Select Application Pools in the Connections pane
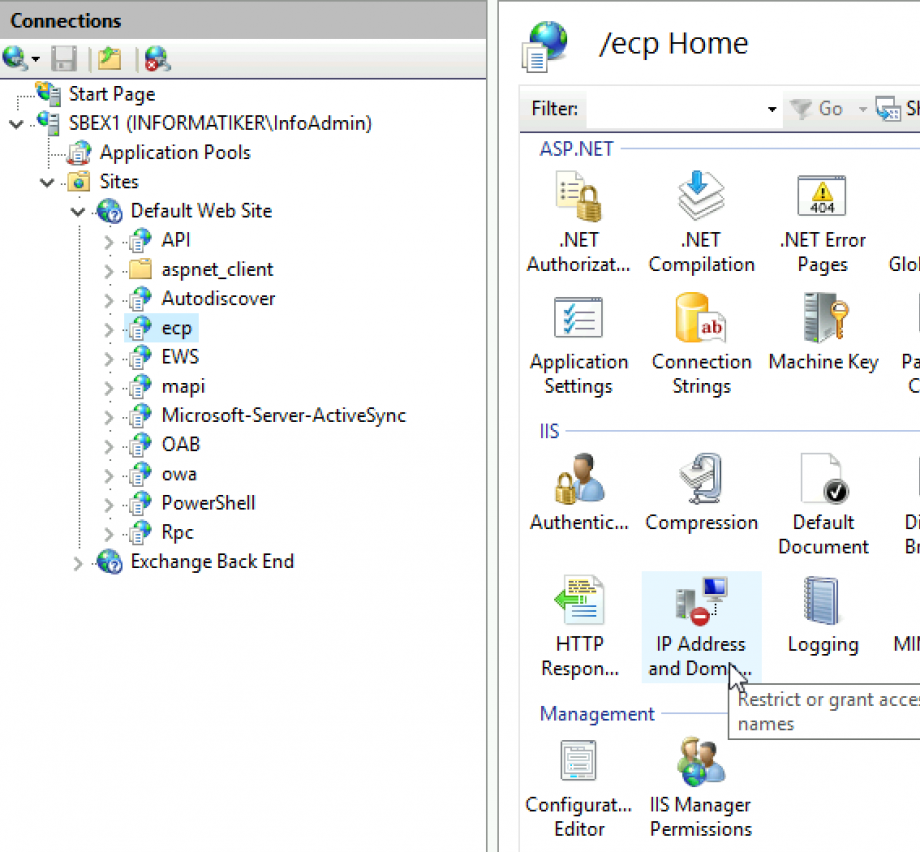Viewport: 920px width, 852px height. [x=174, y=152]
